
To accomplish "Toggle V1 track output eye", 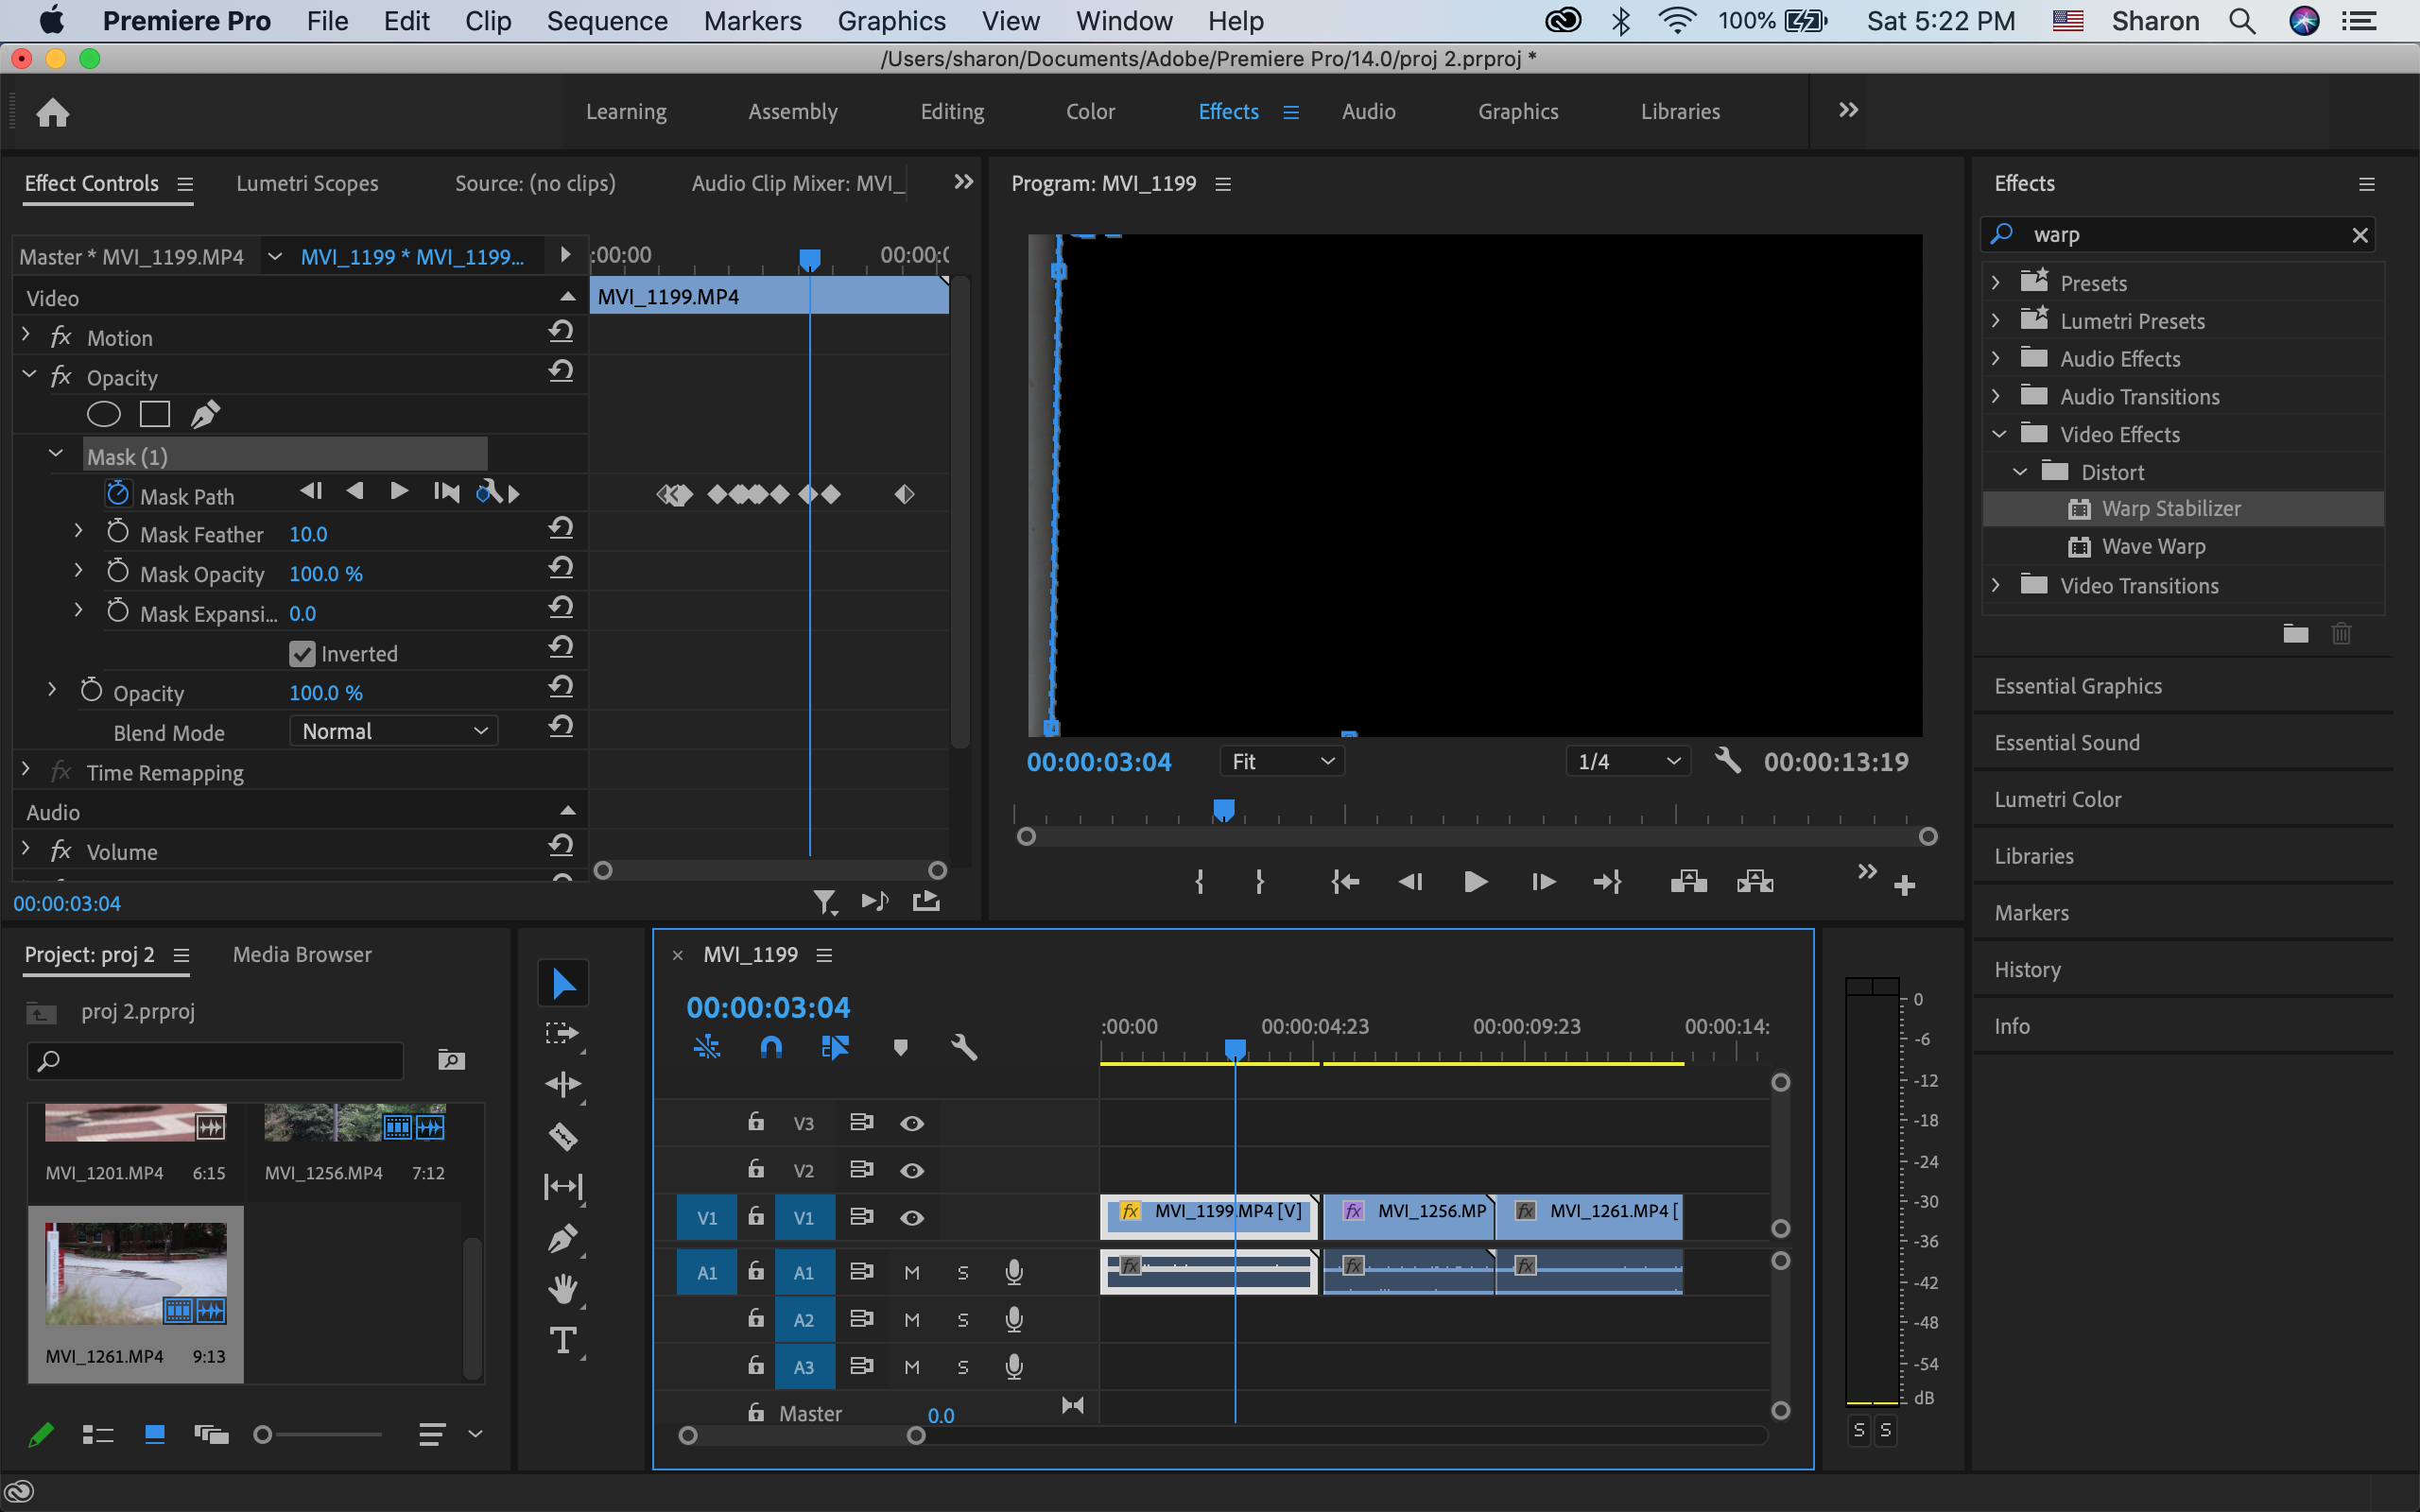I will click(911, 1218).
